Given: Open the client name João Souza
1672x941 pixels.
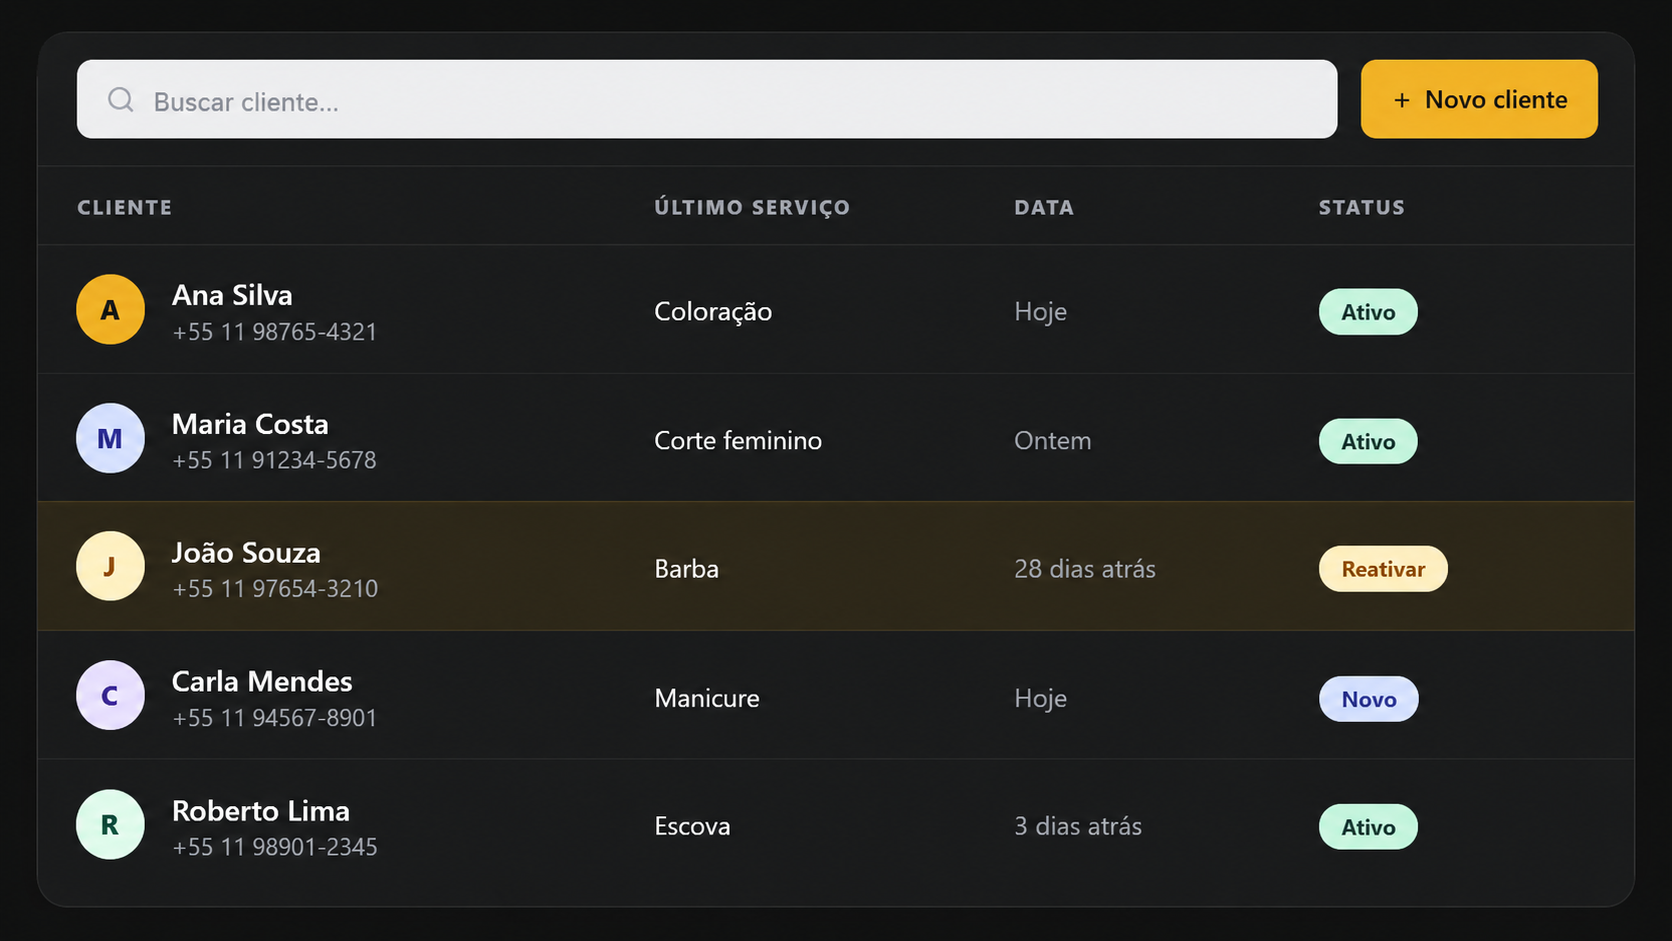Looking at the screenshot, I should click(246, 552).
